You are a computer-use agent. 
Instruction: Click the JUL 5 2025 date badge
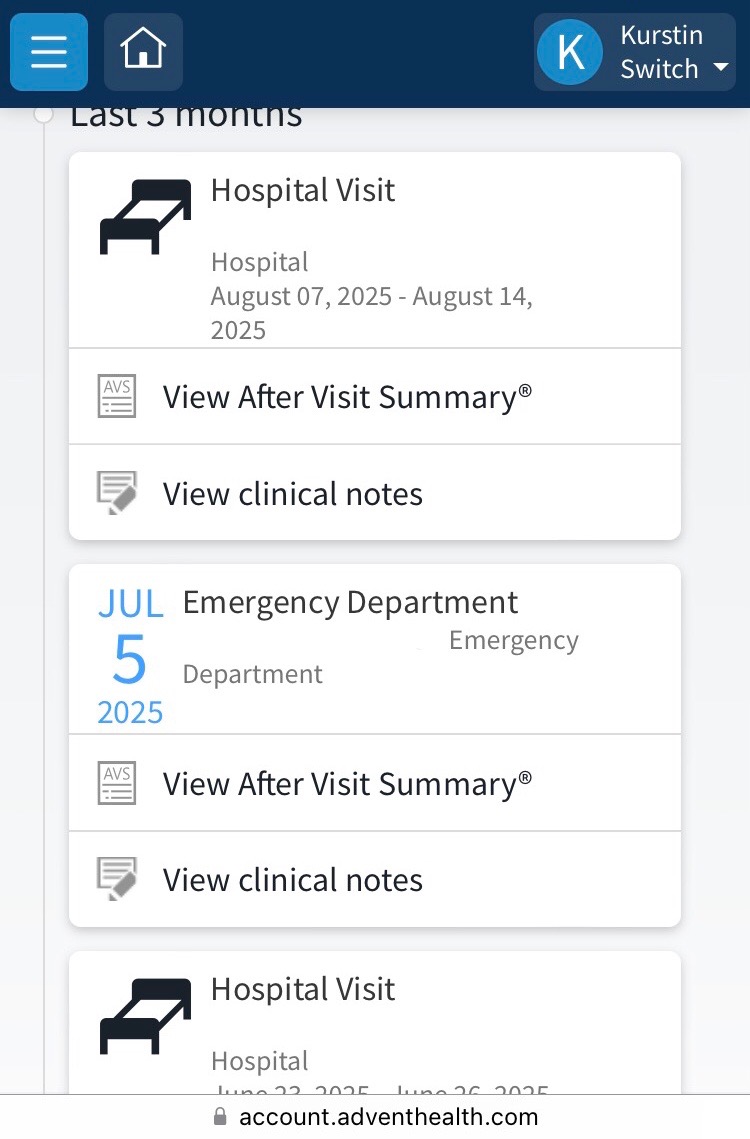130,657
